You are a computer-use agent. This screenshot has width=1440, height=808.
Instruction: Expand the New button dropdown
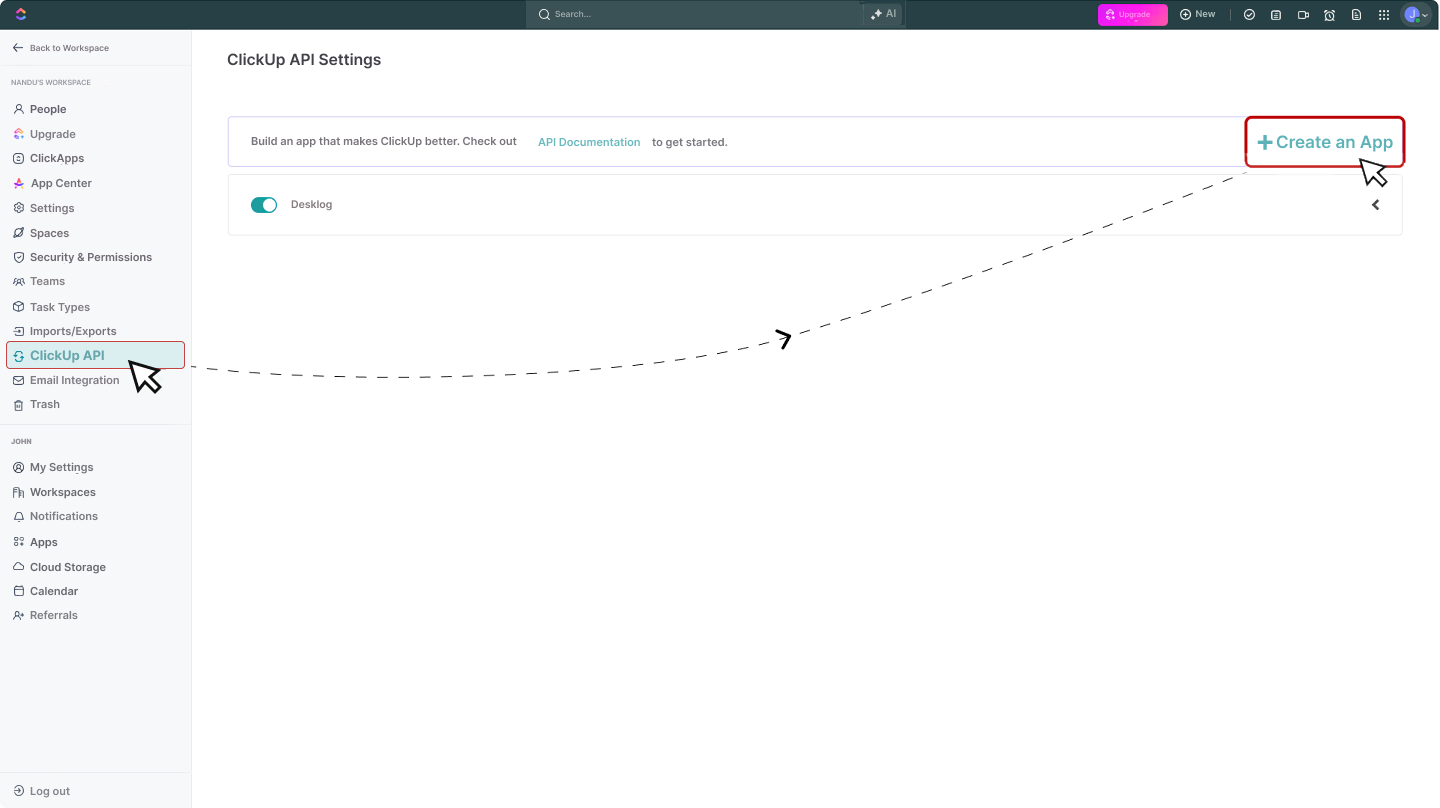click(x=1197, y=14)
